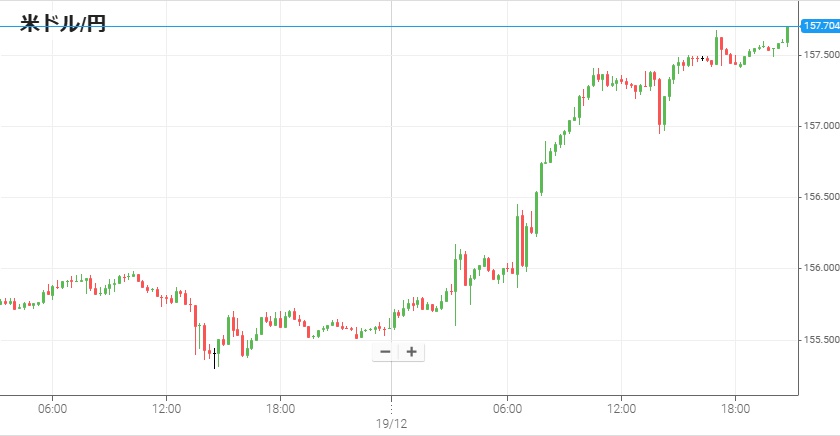The height and width of the screenshot is (436, 840).
Task: Click the zoom out minus button
Action: (385, 352)
